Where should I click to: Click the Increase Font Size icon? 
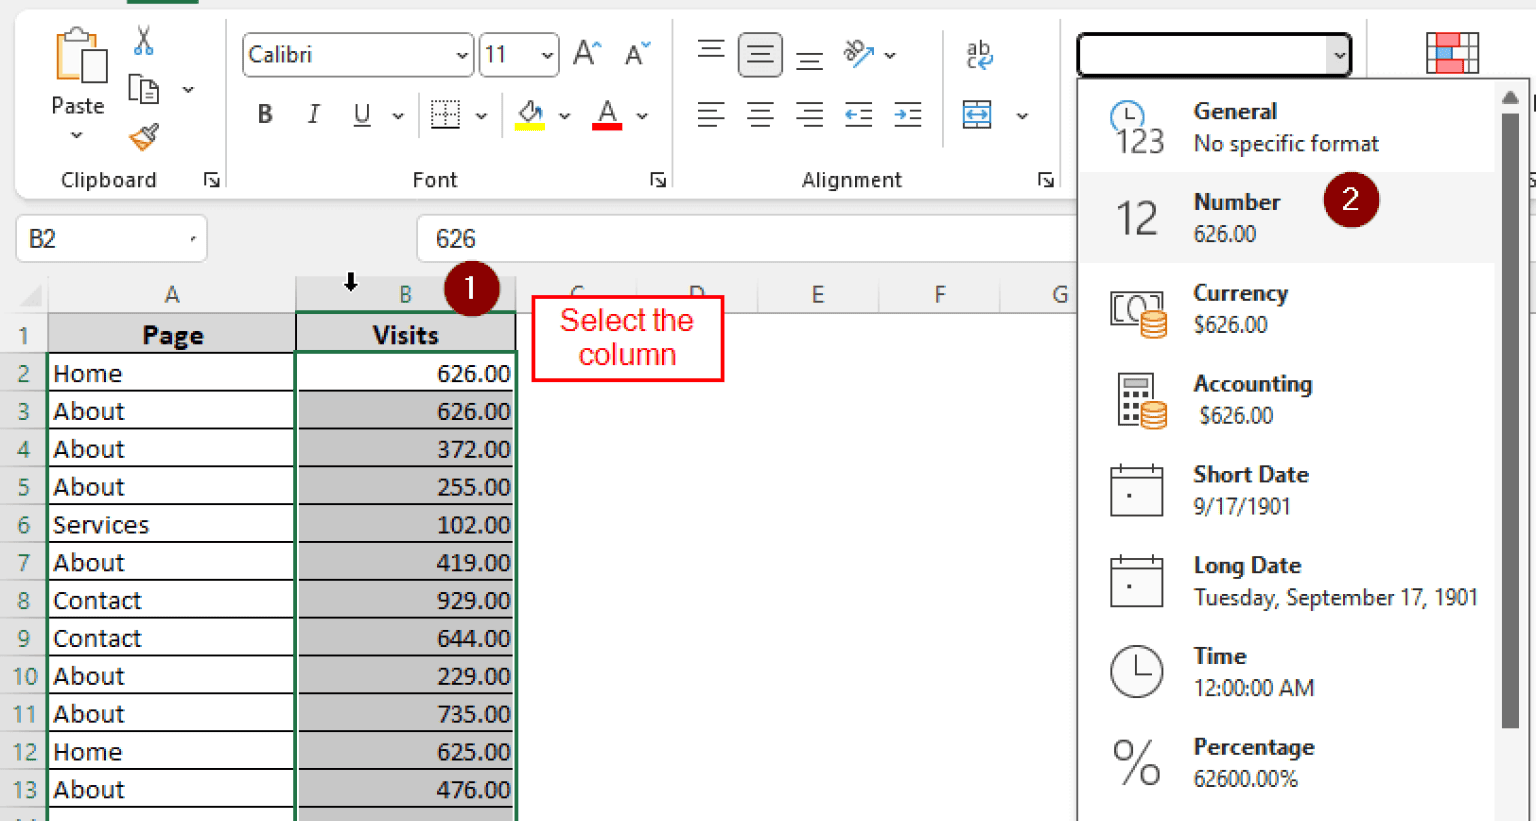tap(587, 54)
